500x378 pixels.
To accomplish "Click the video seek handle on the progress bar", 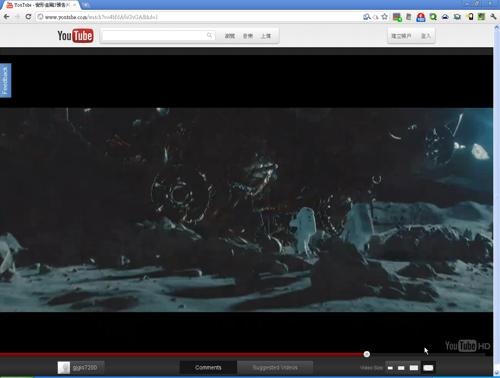I will click(367, 354).
